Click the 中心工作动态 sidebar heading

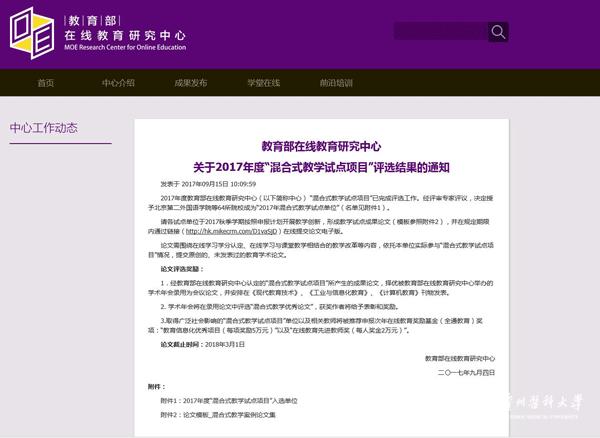(44, 128)
